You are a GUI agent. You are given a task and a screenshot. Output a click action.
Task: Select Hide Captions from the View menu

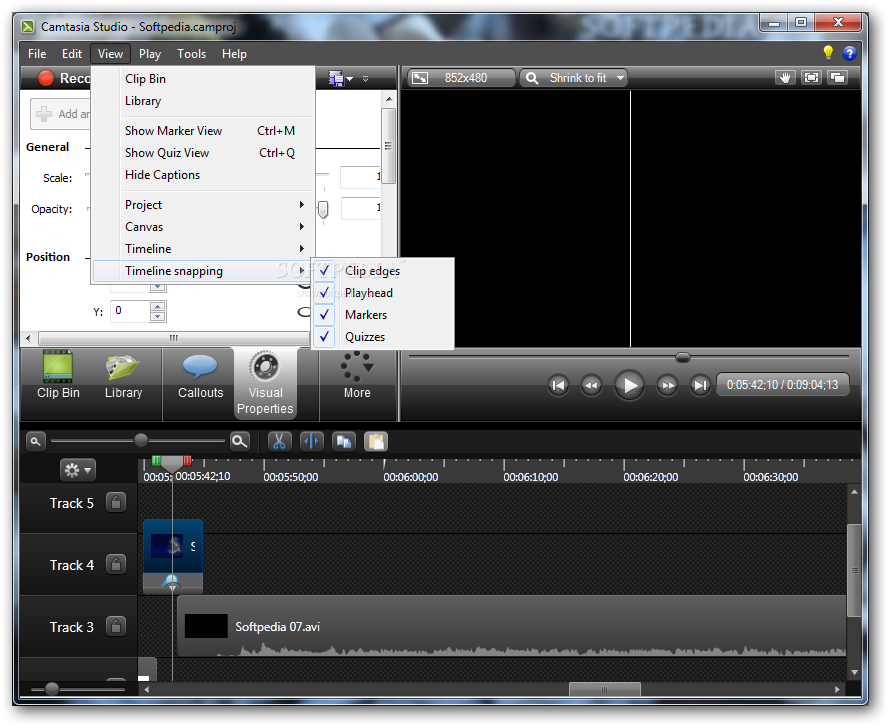coord(162,175)
